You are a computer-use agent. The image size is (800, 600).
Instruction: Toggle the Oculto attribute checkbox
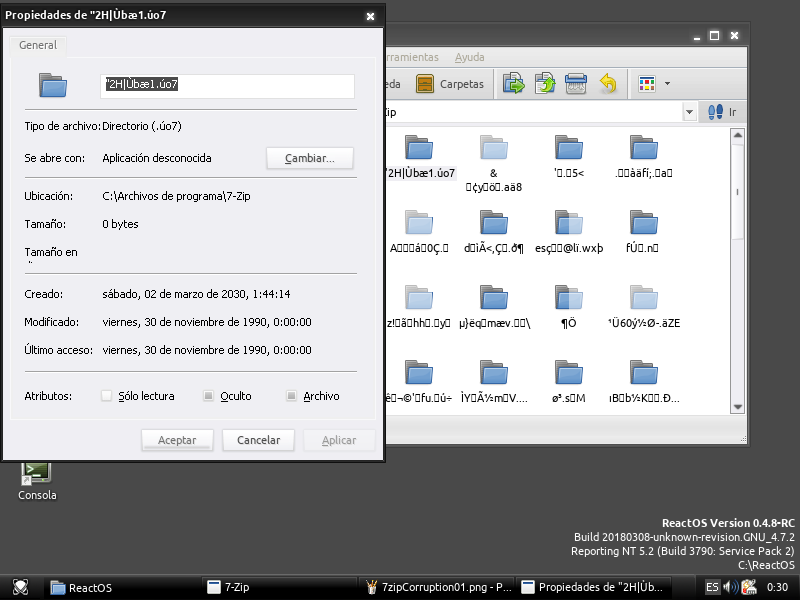tap(208, 396)
